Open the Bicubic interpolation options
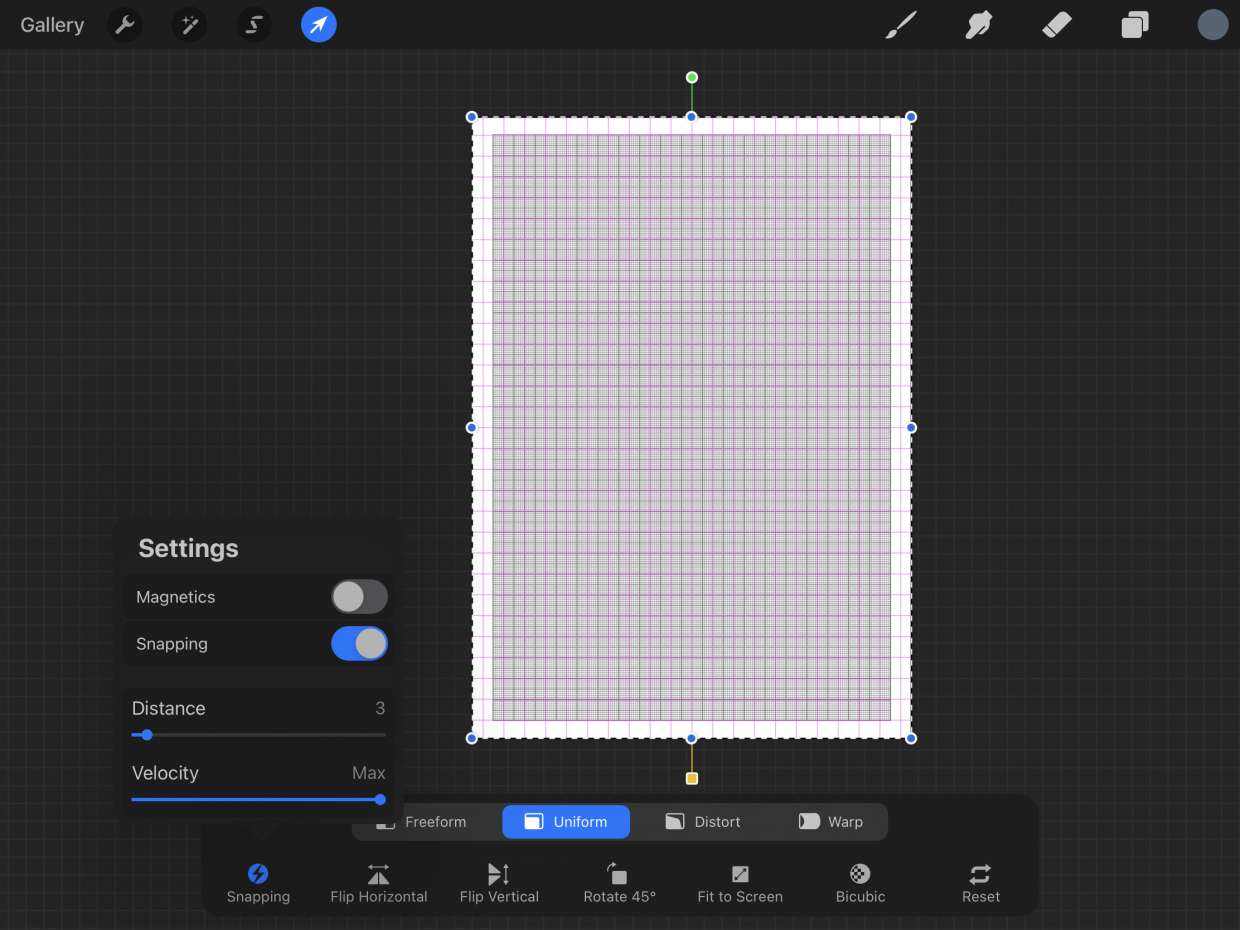This screenshot has height=930, width=1240. point(860,883)
